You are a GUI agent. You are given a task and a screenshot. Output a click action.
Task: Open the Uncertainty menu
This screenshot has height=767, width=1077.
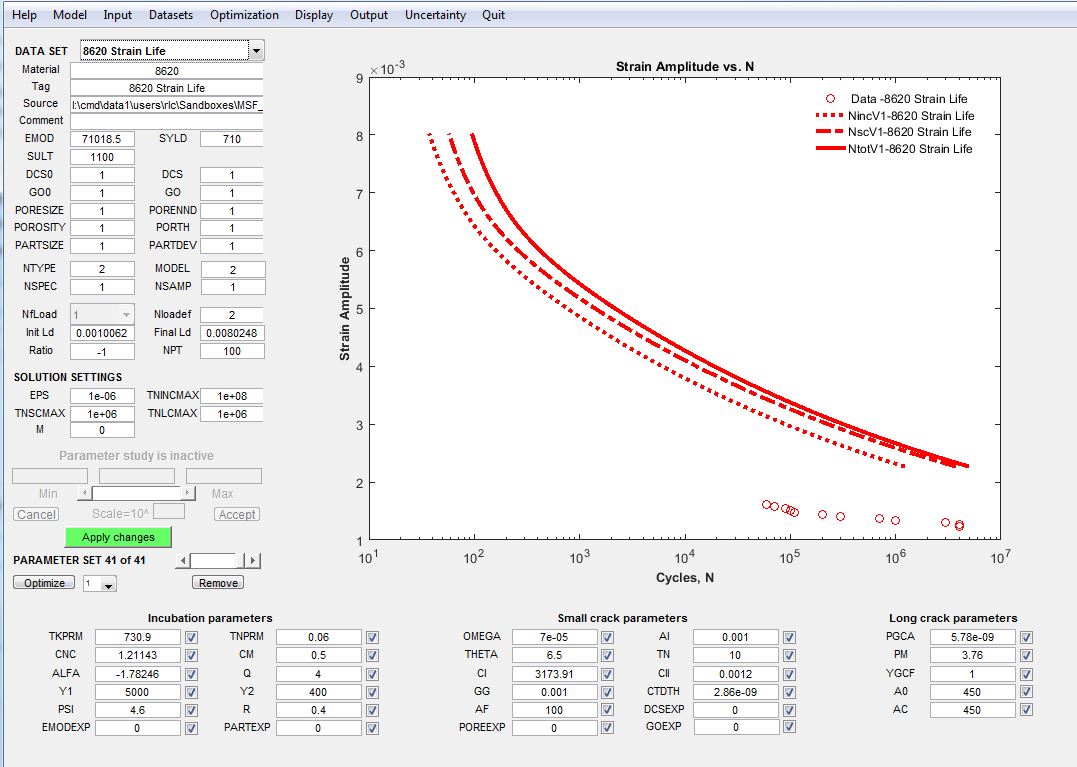coord(435,15)
